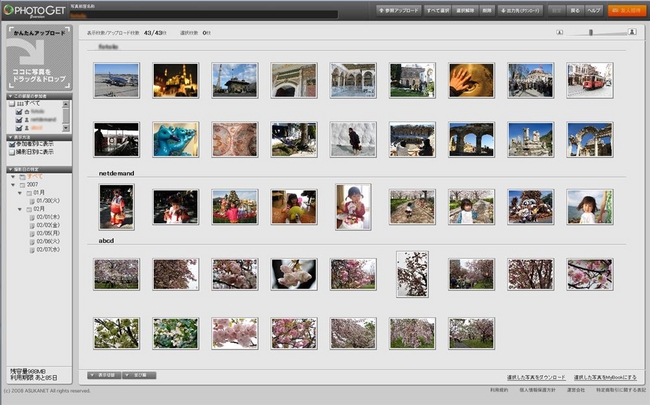Click the 2007 folder label
The width and height of the screenshot is (650, 405).
pyautogui.click(x=32, y=185)
